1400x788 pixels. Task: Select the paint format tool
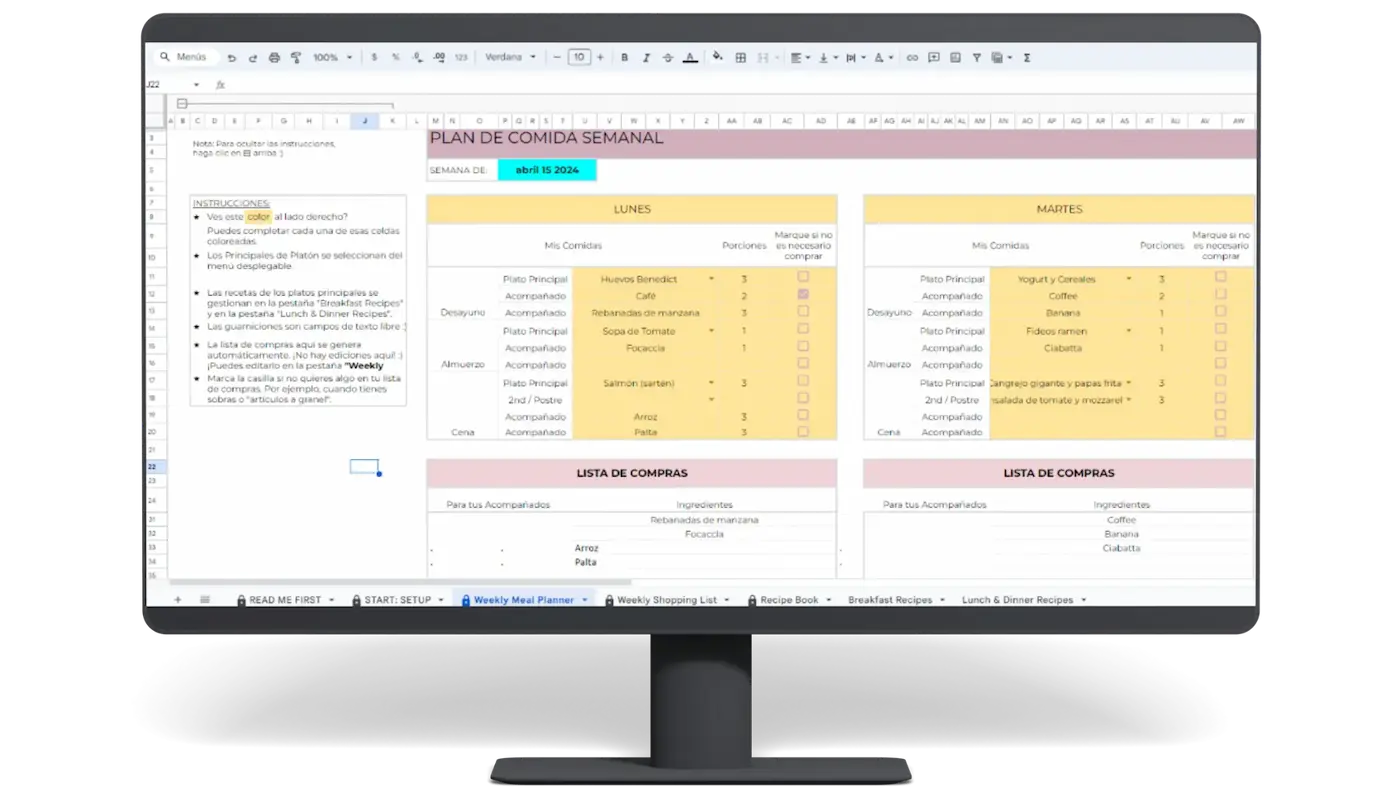296,58
